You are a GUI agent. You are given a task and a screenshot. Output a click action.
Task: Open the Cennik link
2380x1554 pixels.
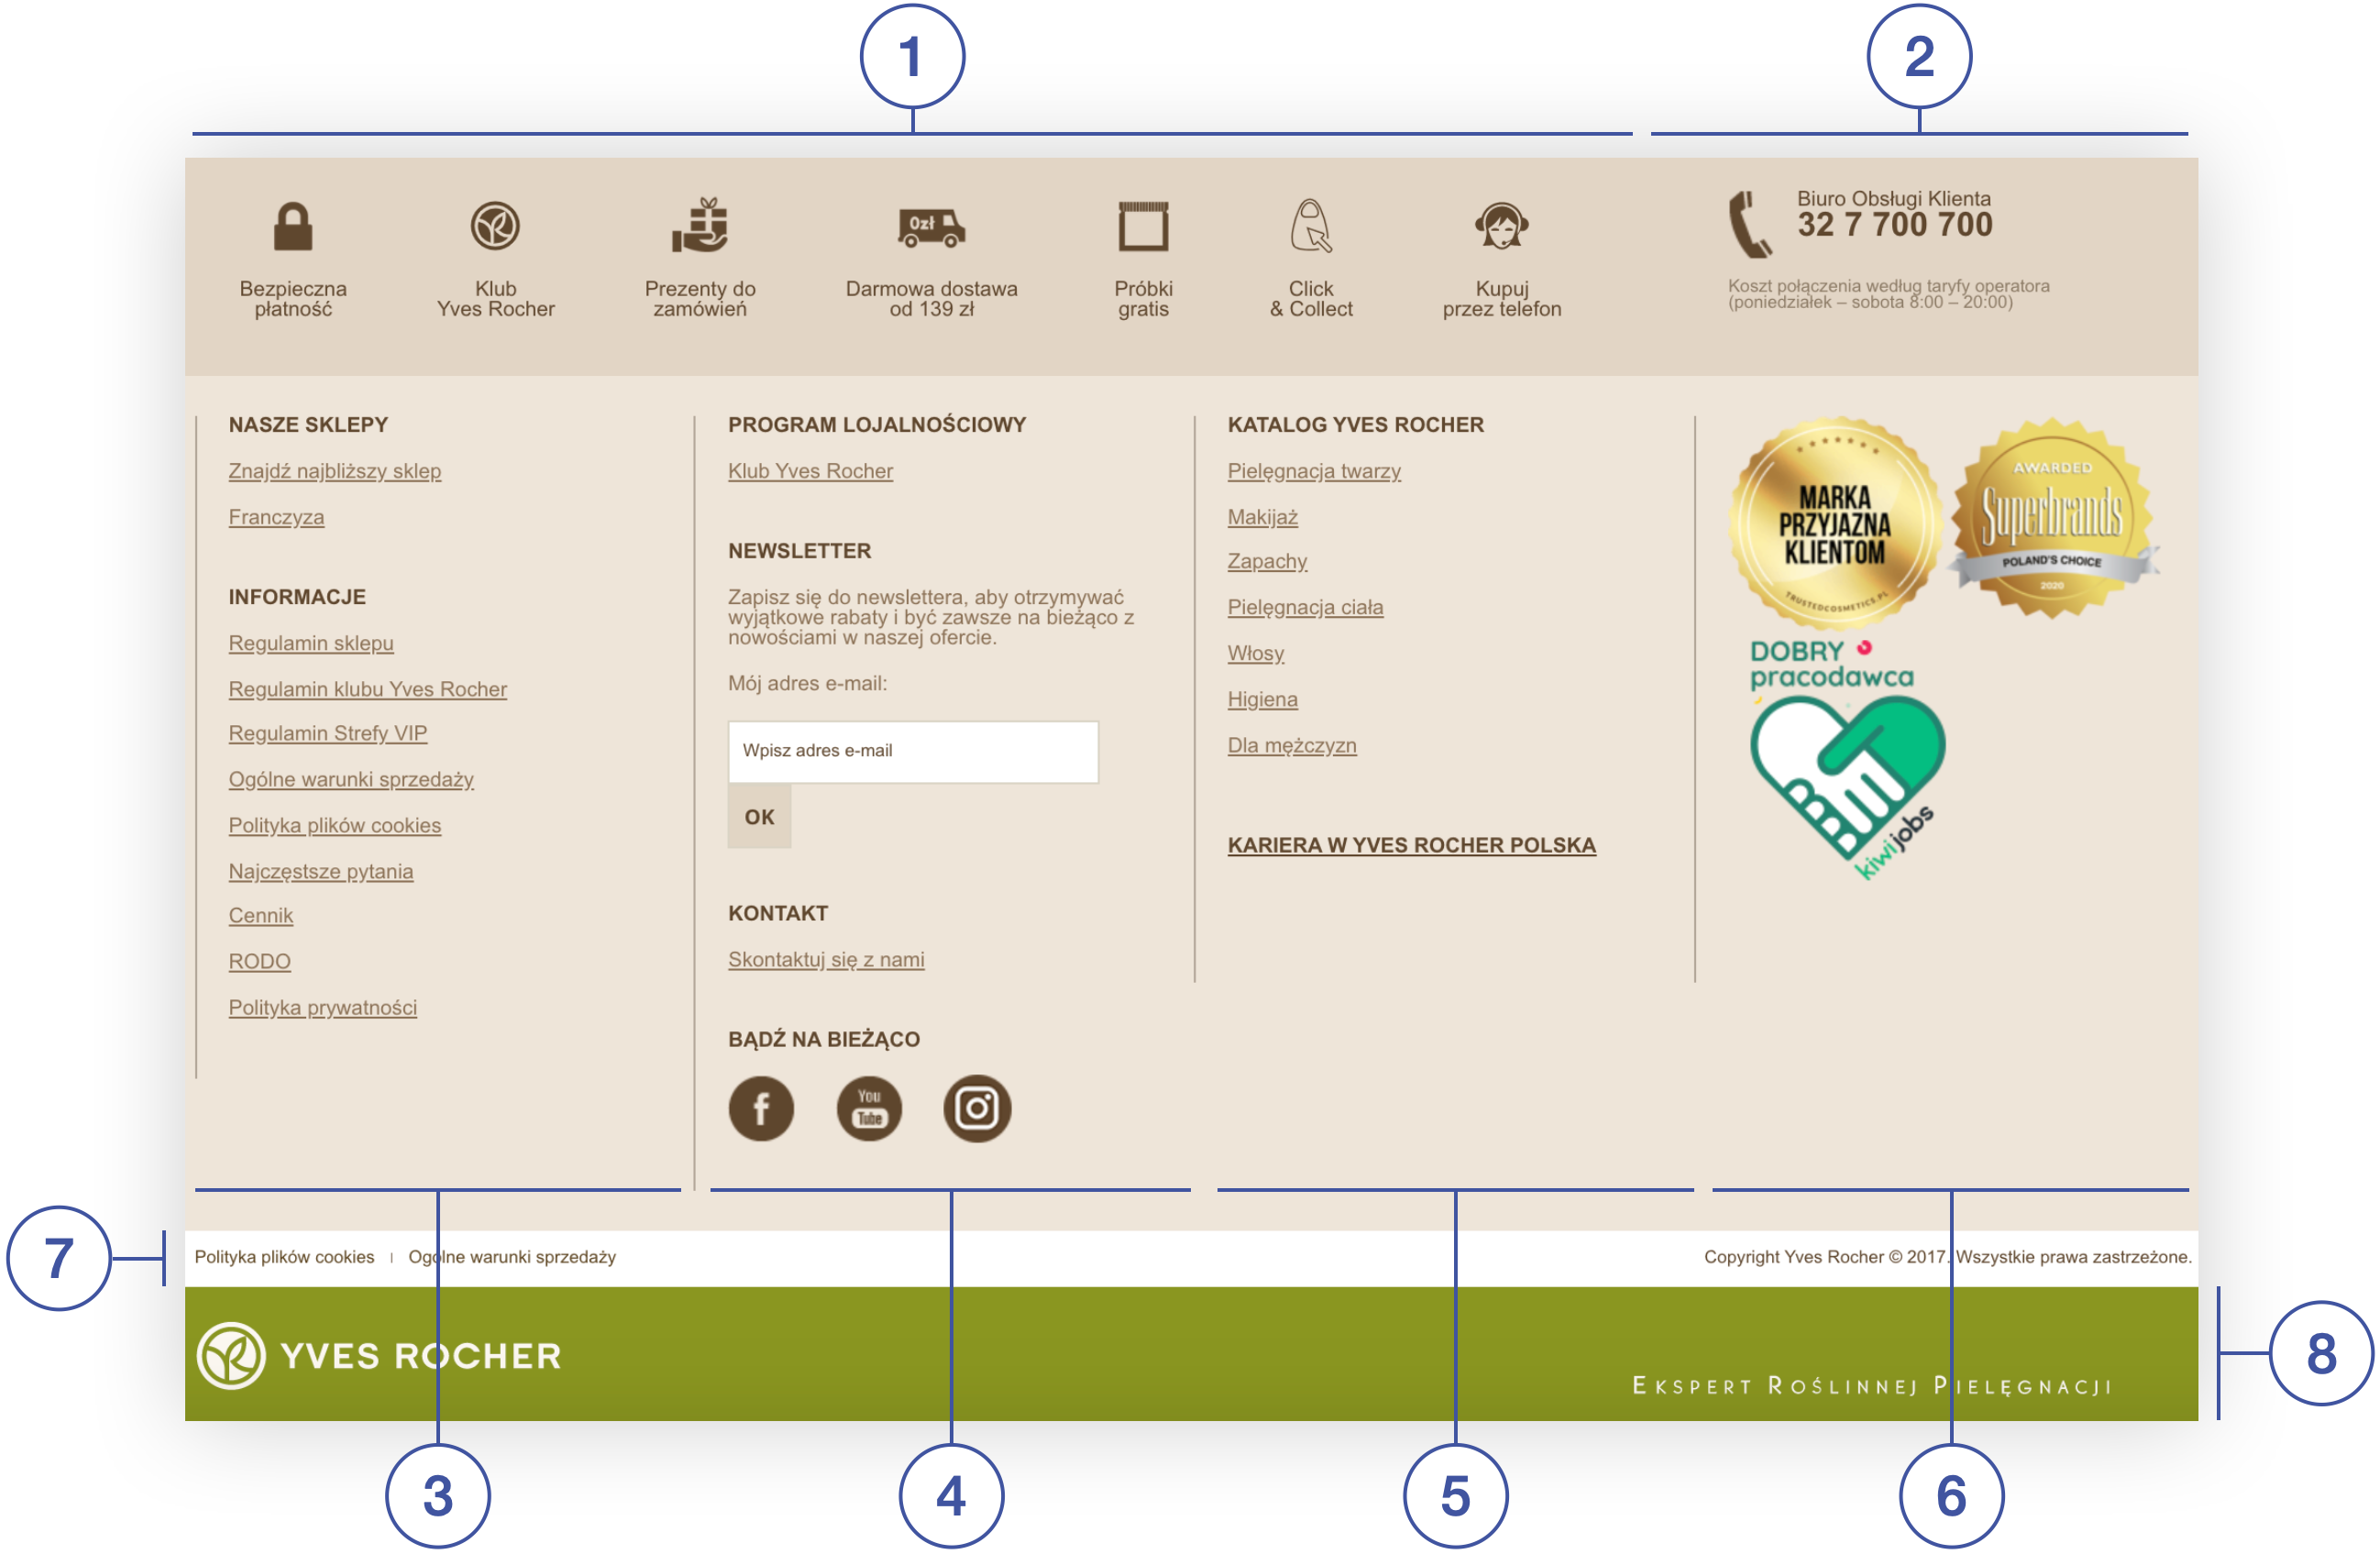[x=260, y=915]
